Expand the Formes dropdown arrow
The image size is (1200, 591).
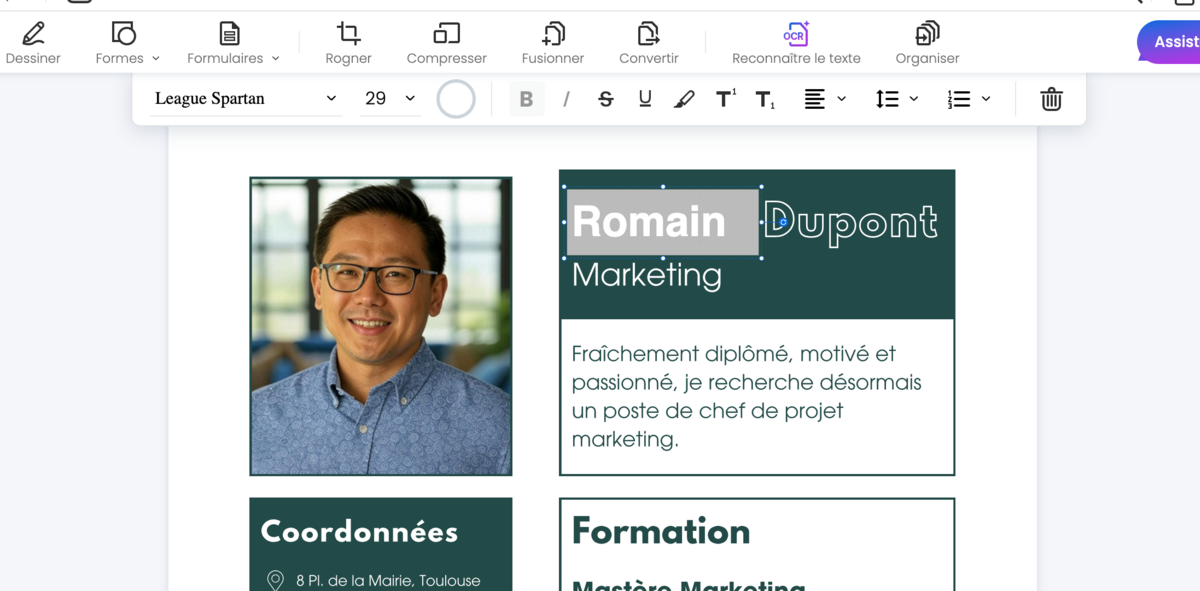[156, 59]
